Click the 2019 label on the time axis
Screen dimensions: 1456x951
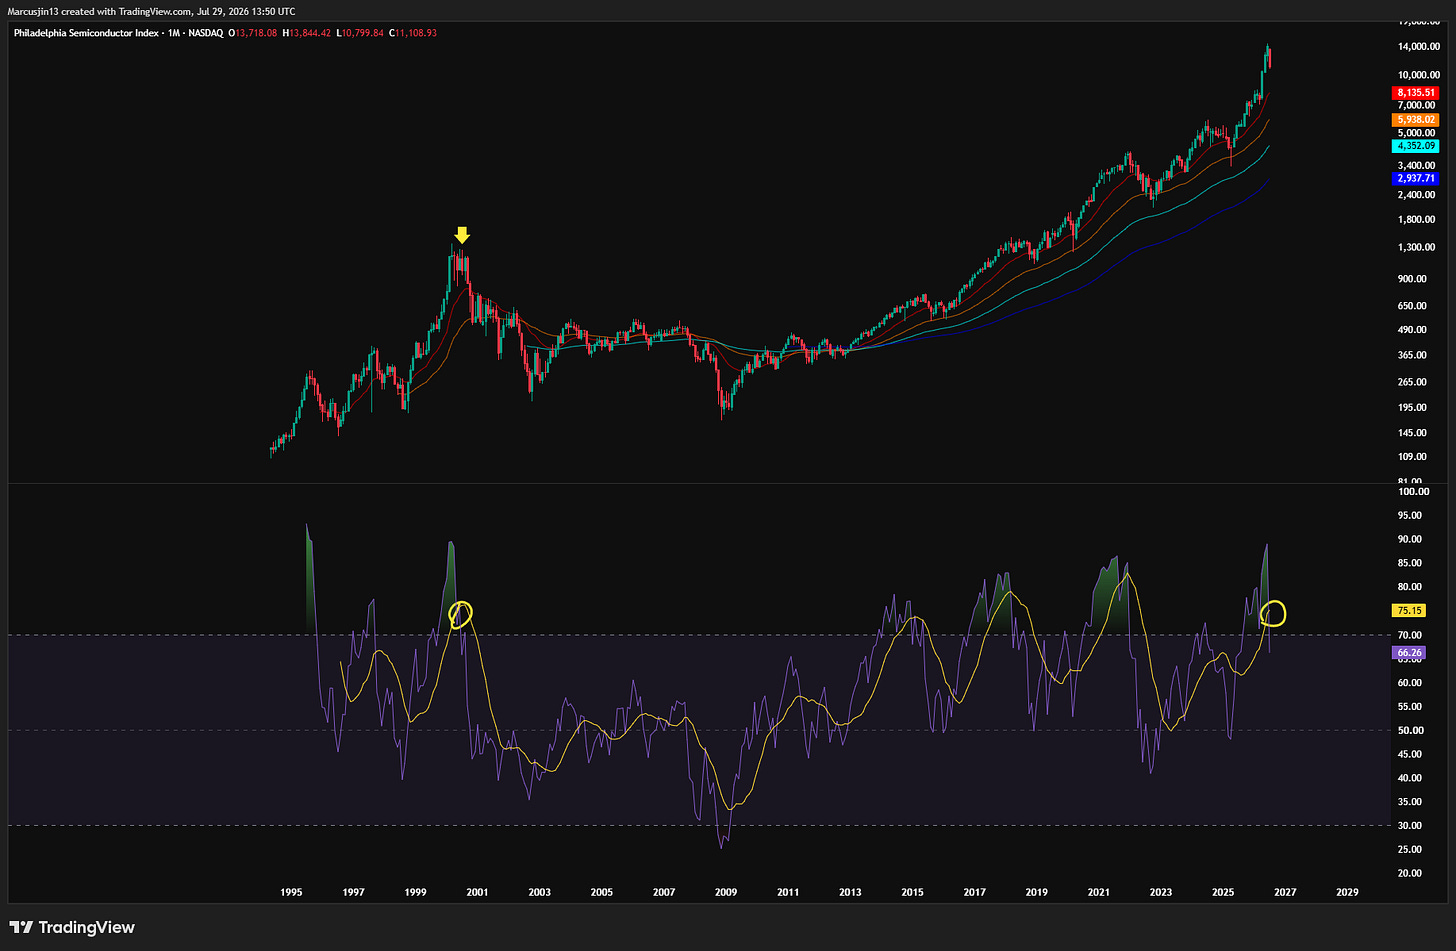[1036, 892]
